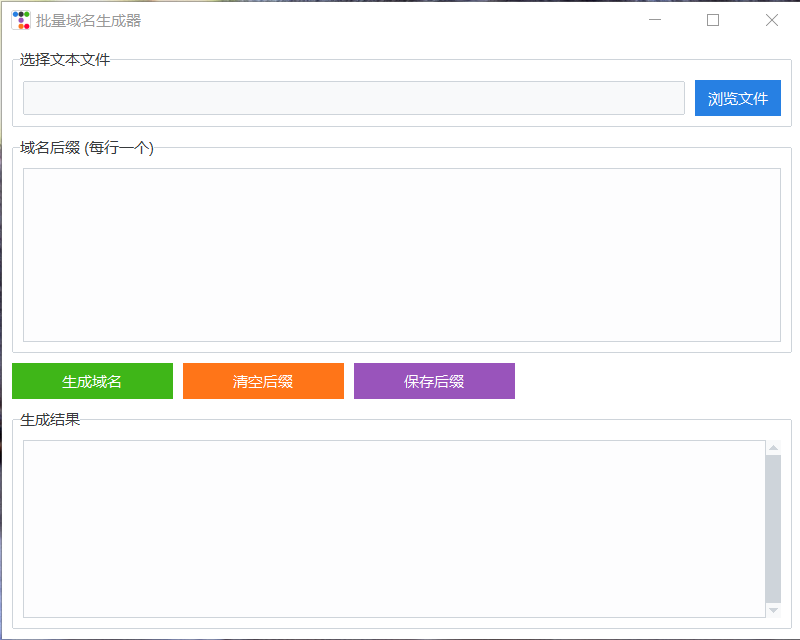This screenshot has width=800, height=640.
Task: Maximize the application window
Action: pyautogui.click(x=712, y=20)
